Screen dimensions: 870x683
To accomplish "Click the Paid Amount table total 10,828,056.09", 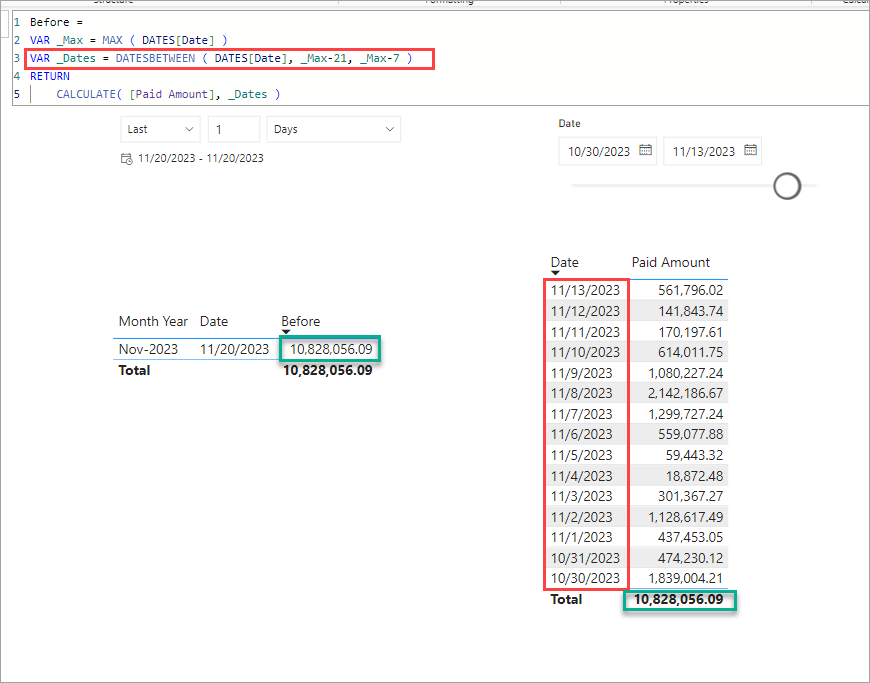I will tap(679, 600).
